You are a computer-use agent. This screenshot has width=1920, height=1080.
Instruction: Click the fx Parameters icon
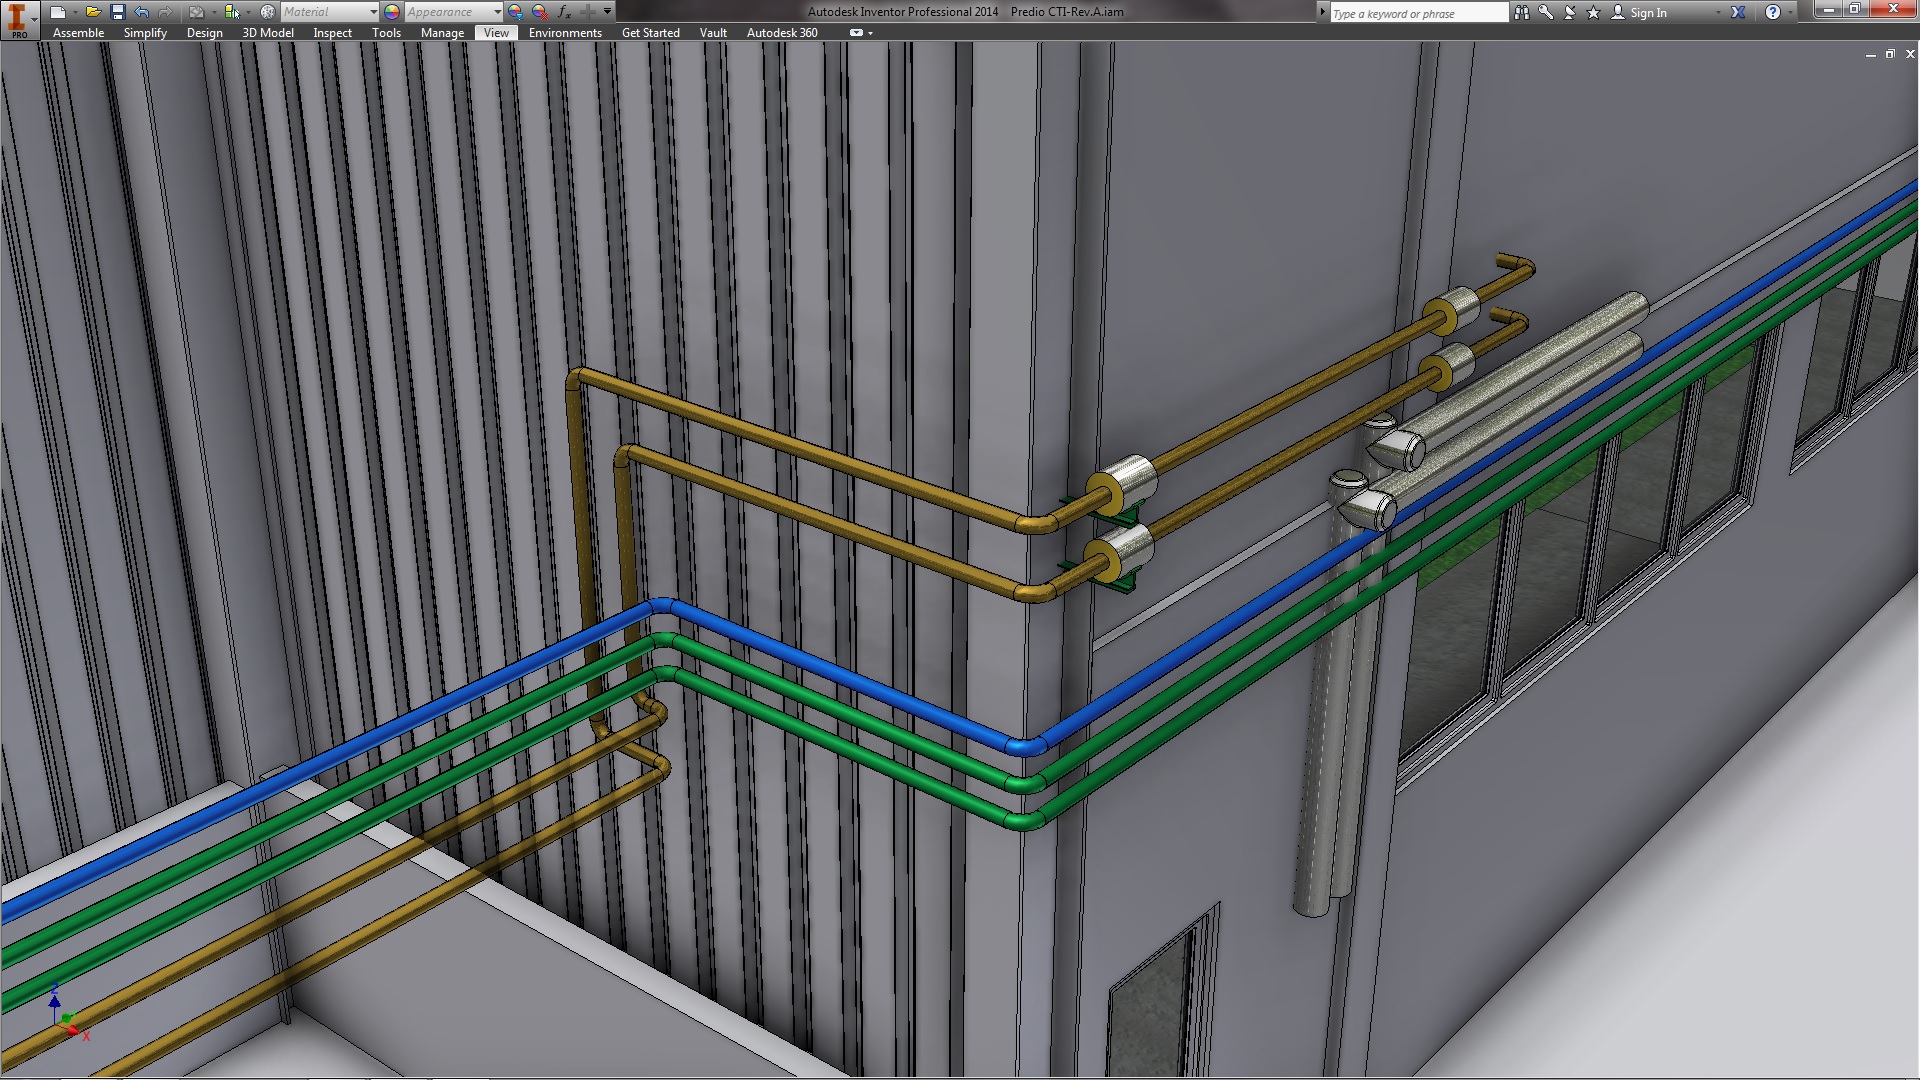564,12
